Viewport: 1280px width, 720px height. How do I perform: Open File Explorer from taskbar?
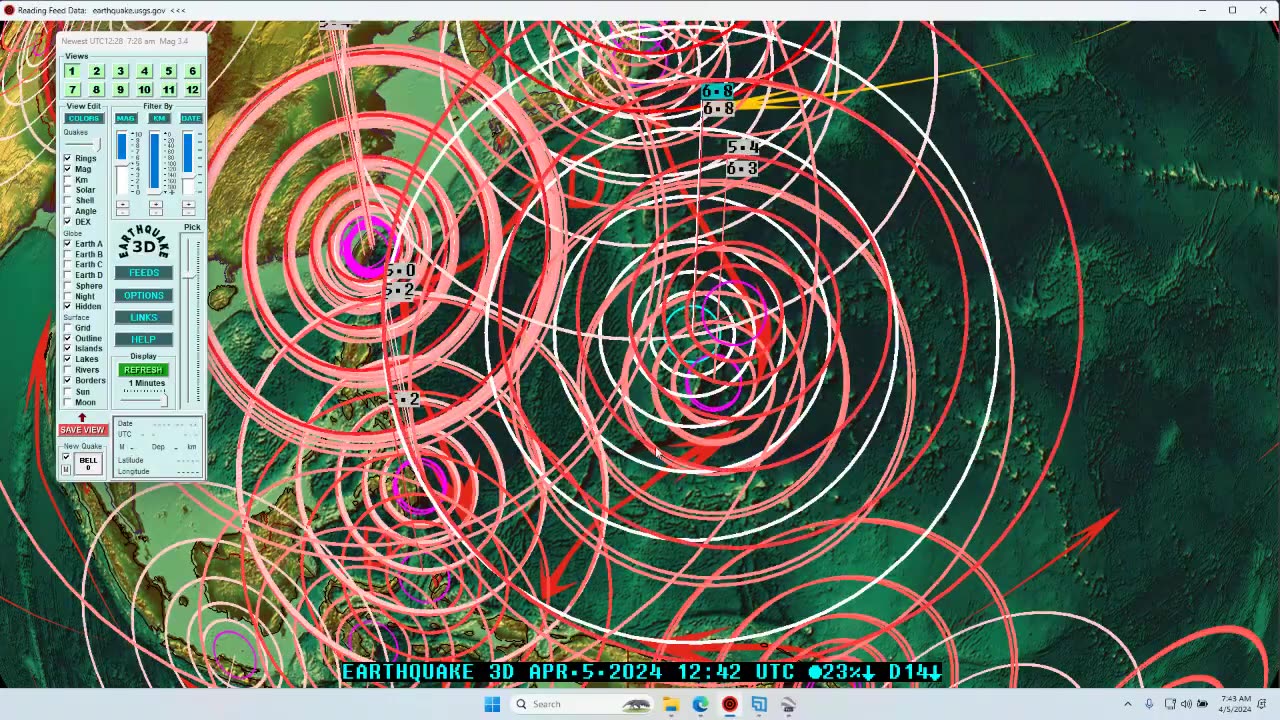point(671,704)
